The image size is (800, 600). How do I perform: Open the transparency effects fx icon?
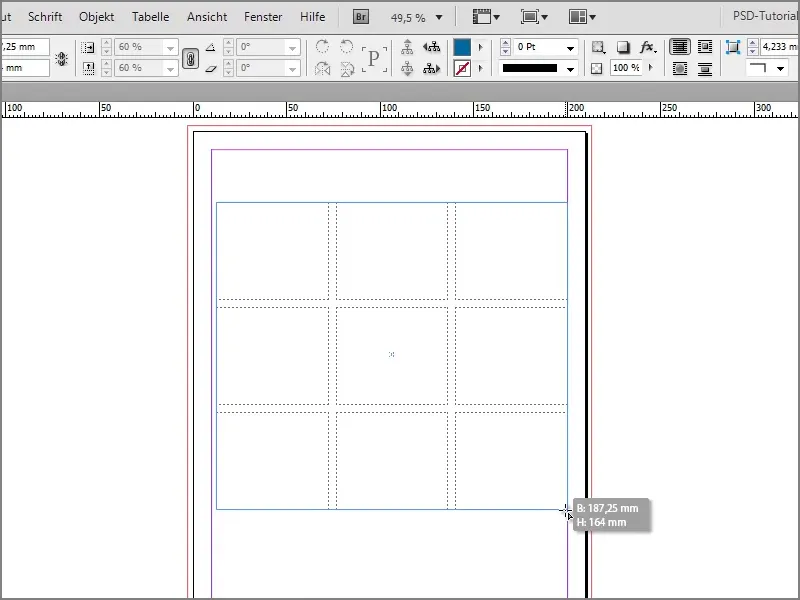pos(648,47)
